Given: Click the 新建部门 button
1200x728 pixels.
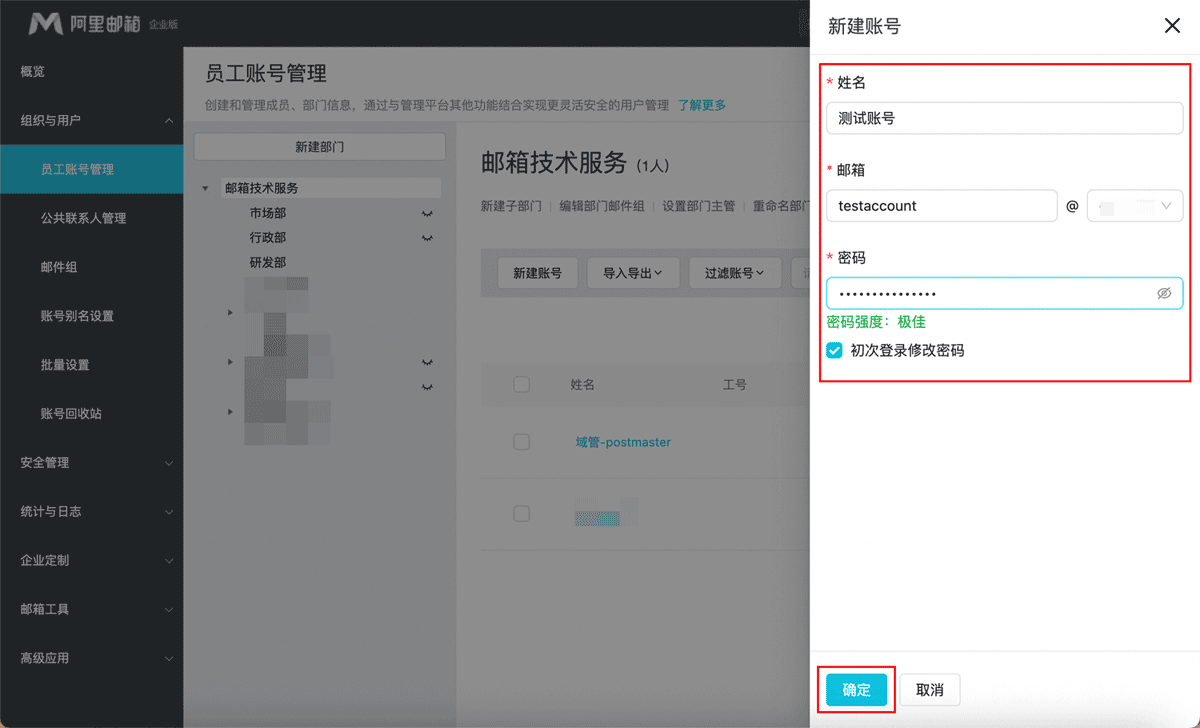Looking at the screenshot, I should click(320, 147).
